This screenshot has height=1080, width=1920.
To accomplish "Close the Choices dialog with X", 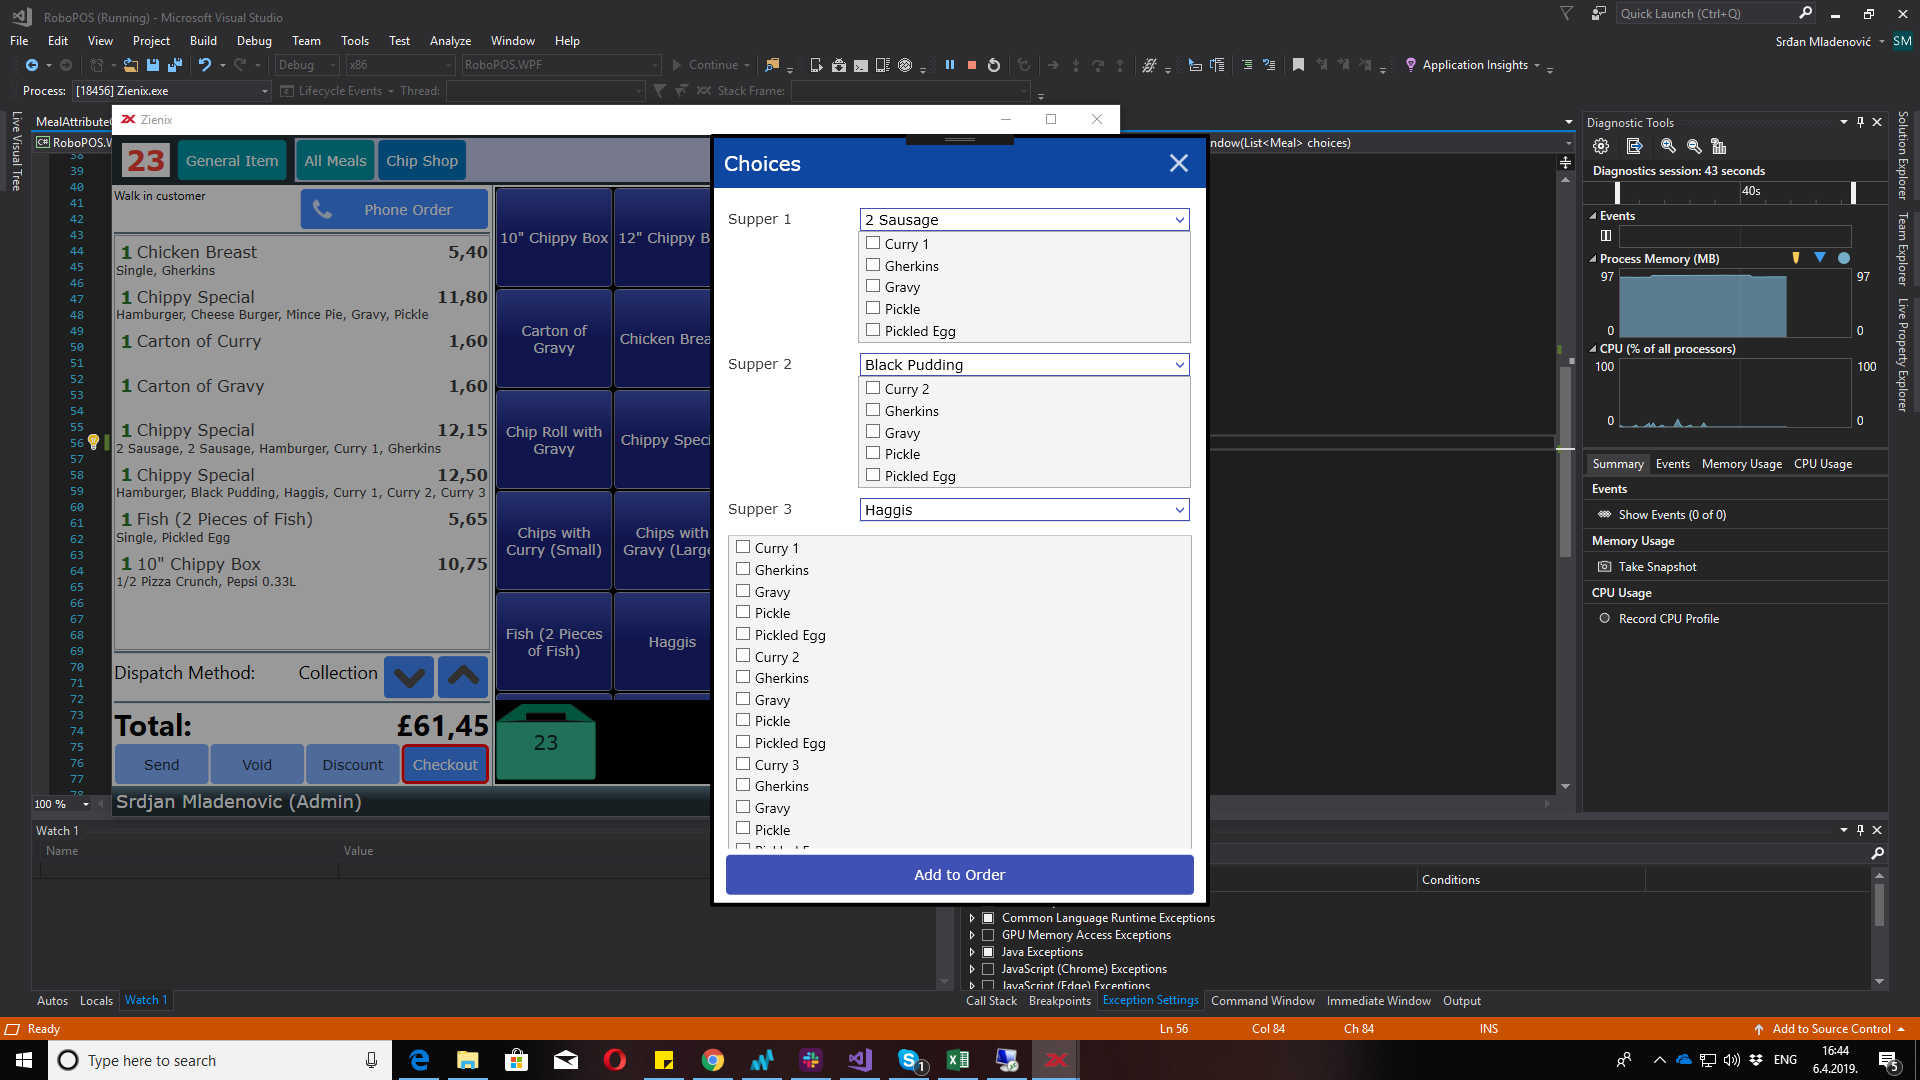I will [x=1179, y=163].
